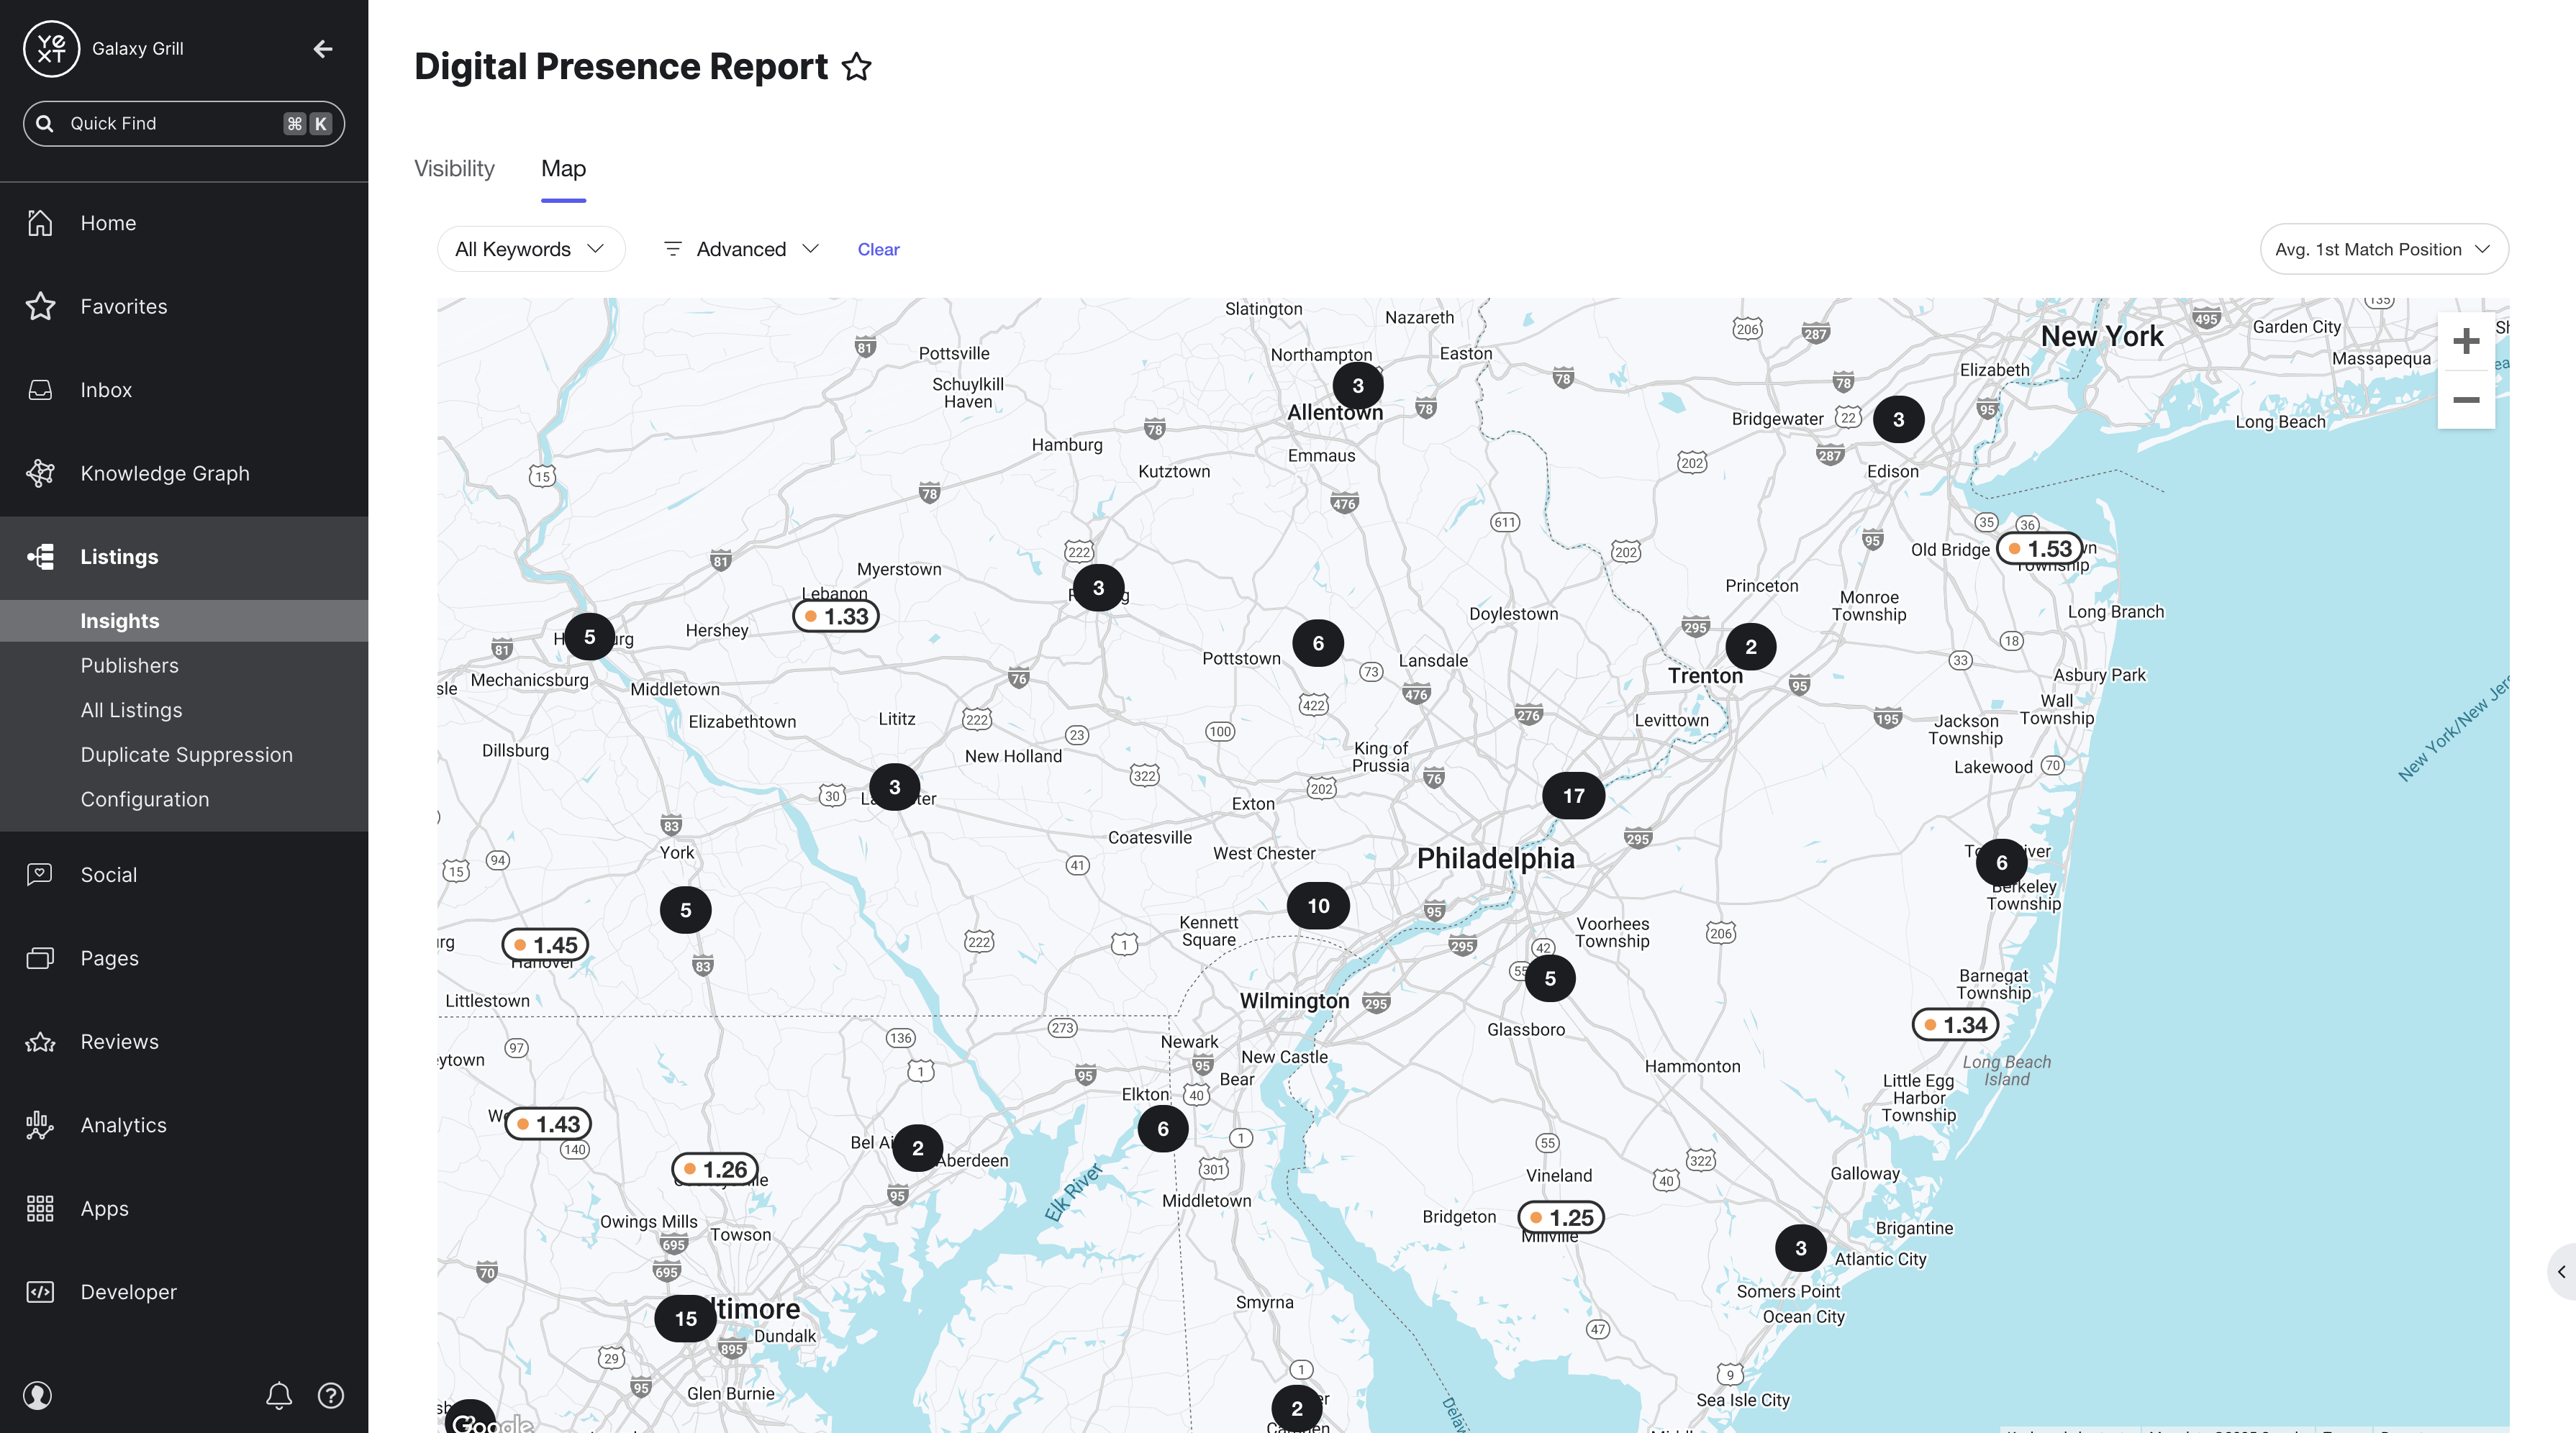2576x1433 pixels.
Task: Select the cluster marker showing 10
Action: tap(1319, 906)
